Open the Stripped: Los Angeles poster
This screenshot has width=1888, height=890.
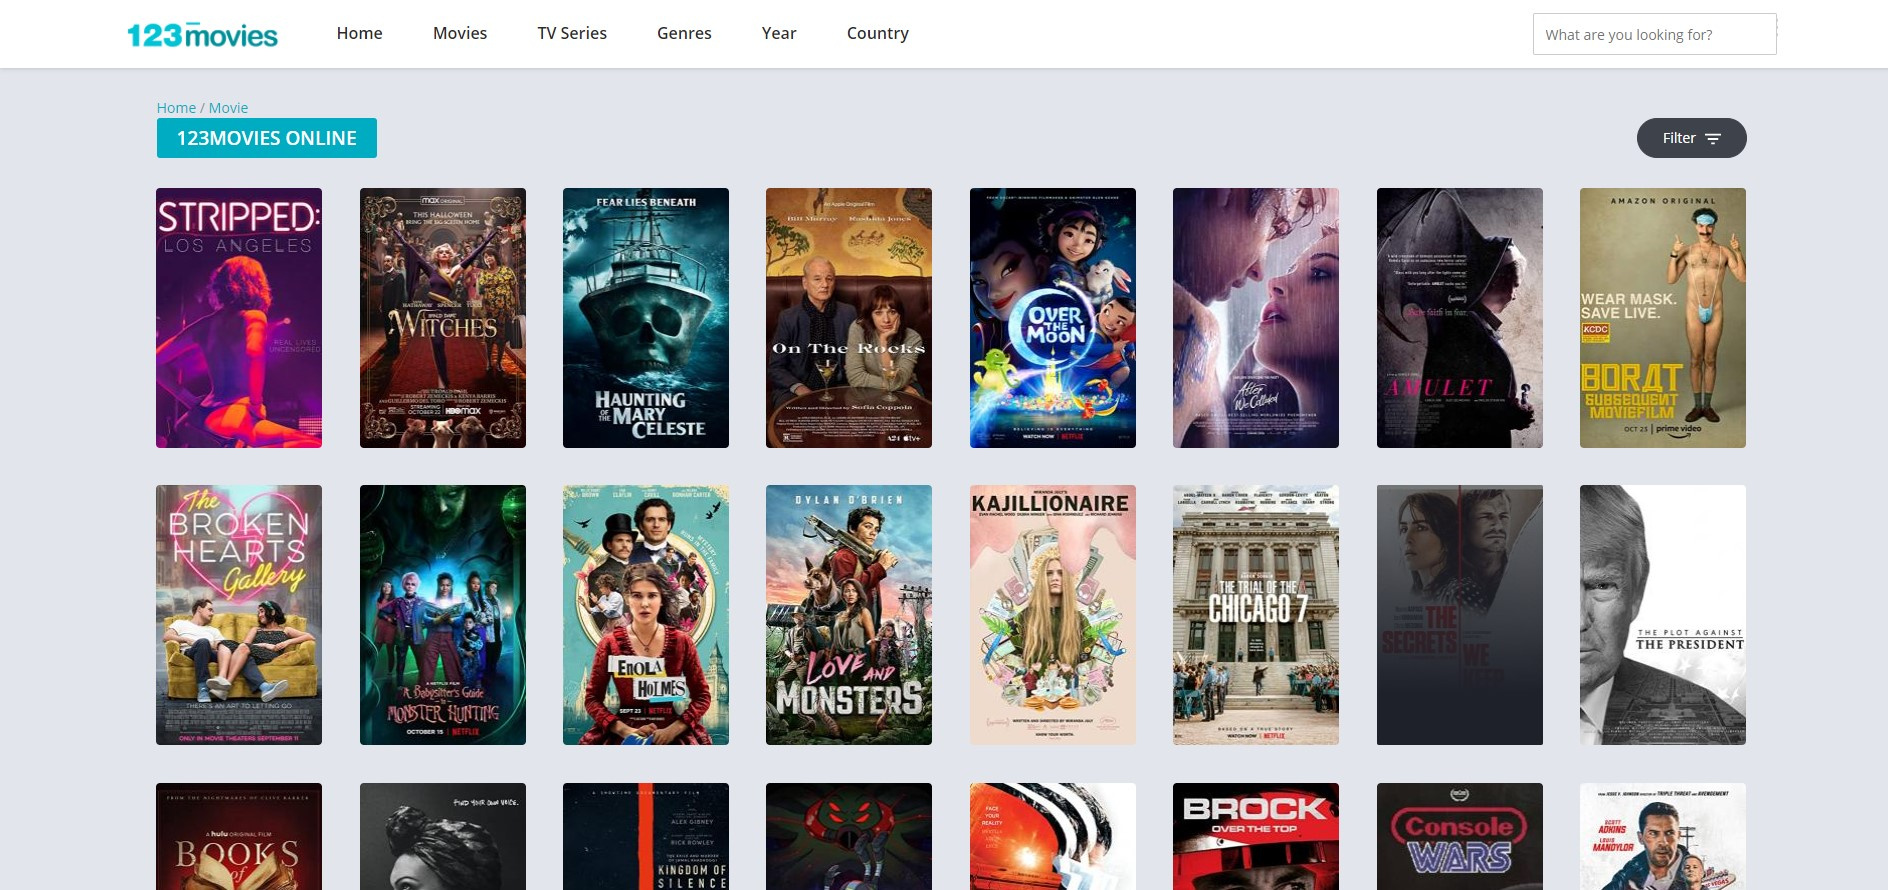tap(239, 318)
